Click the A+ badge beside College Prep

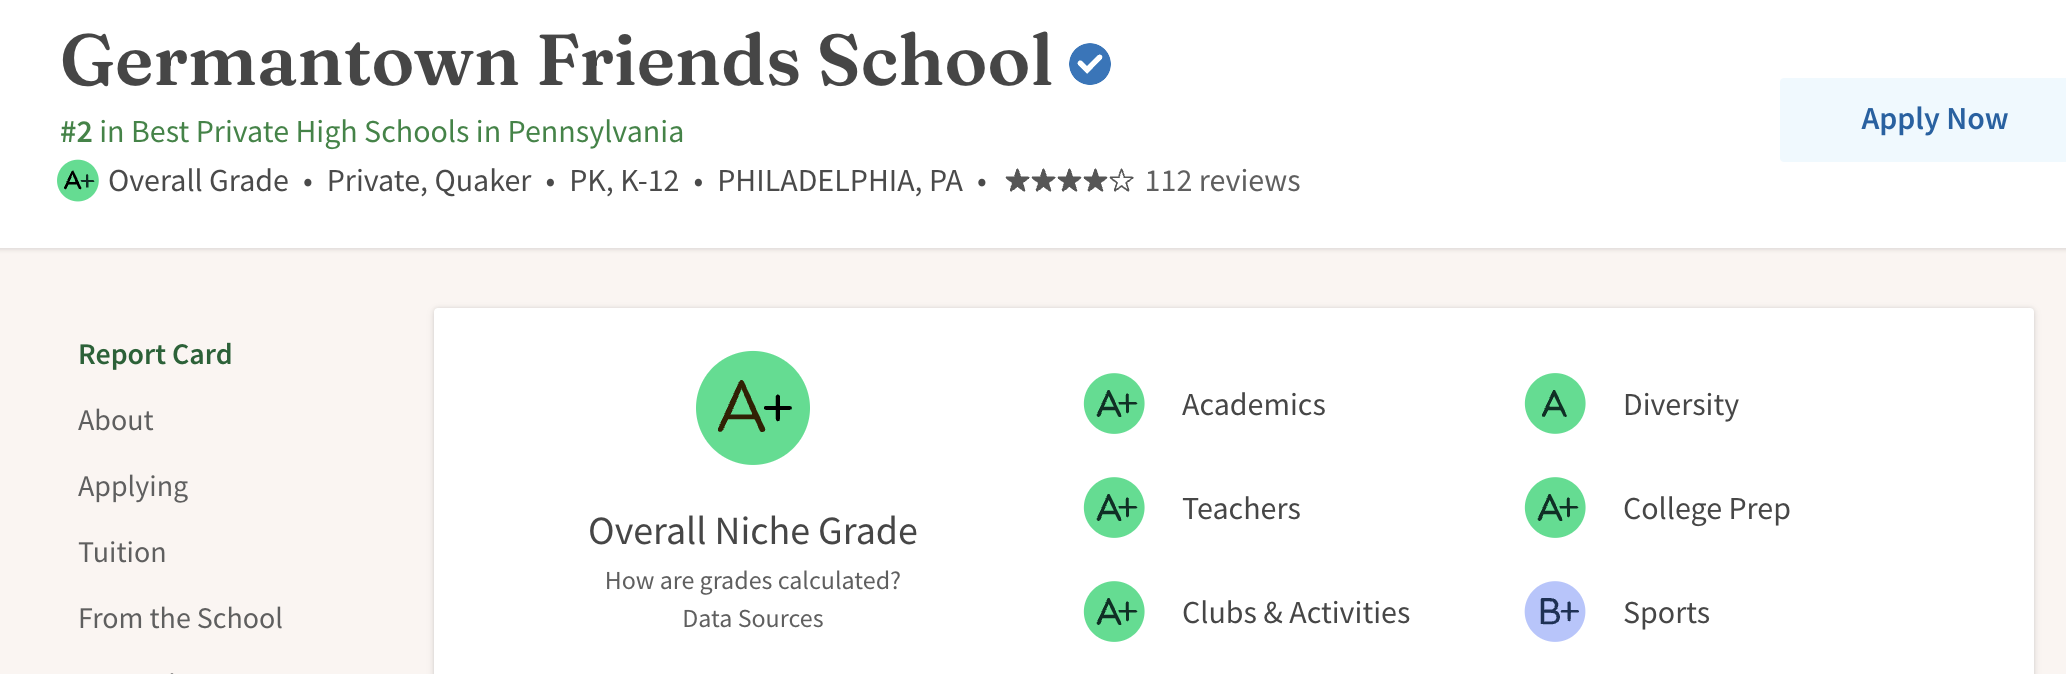coord(1555,508)
